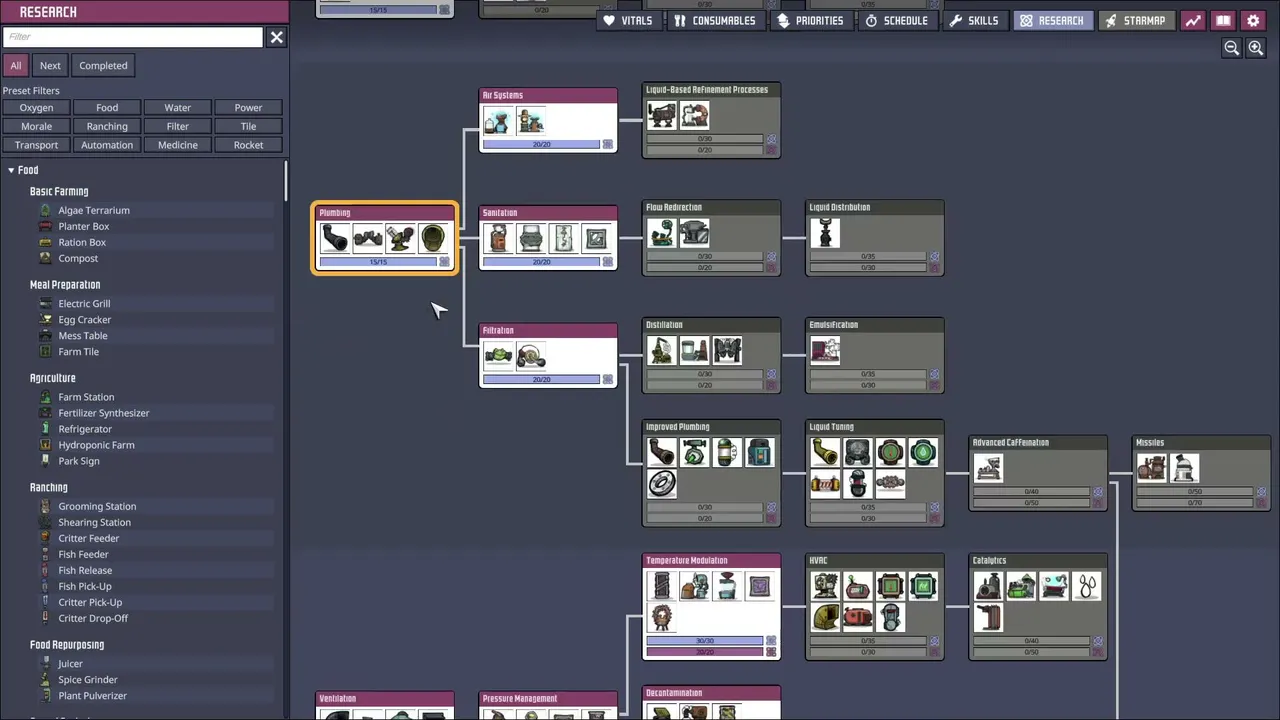The height and width of the screenshot is (720, 1280).
Task: Open the Starmap tab
Action: 1135,20
